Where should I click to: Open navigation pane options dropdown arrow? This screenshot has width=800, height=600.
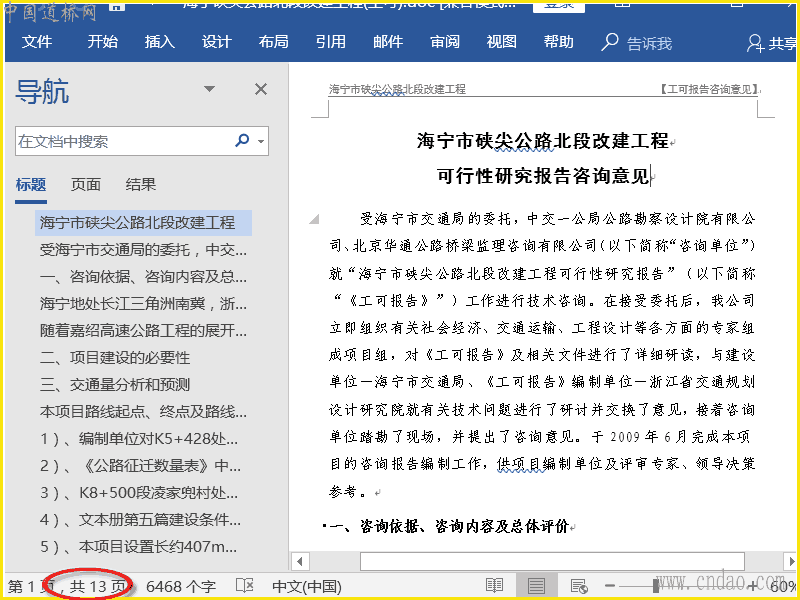point(209,89)
